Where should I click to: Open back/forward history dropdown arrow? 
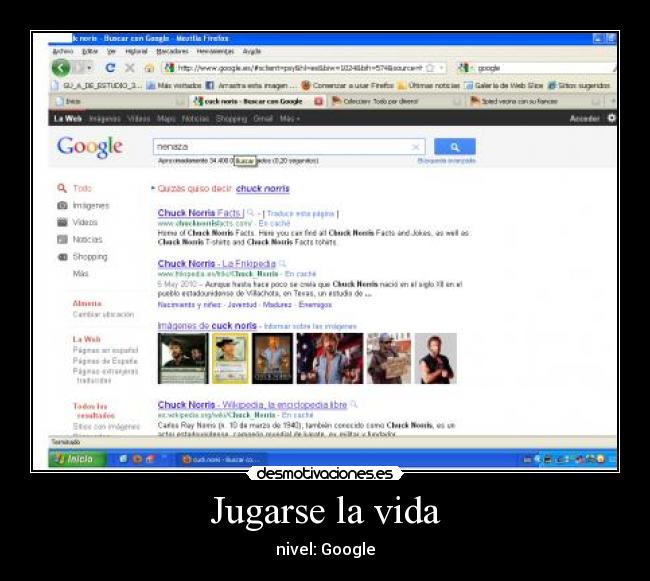coord(89,68)
